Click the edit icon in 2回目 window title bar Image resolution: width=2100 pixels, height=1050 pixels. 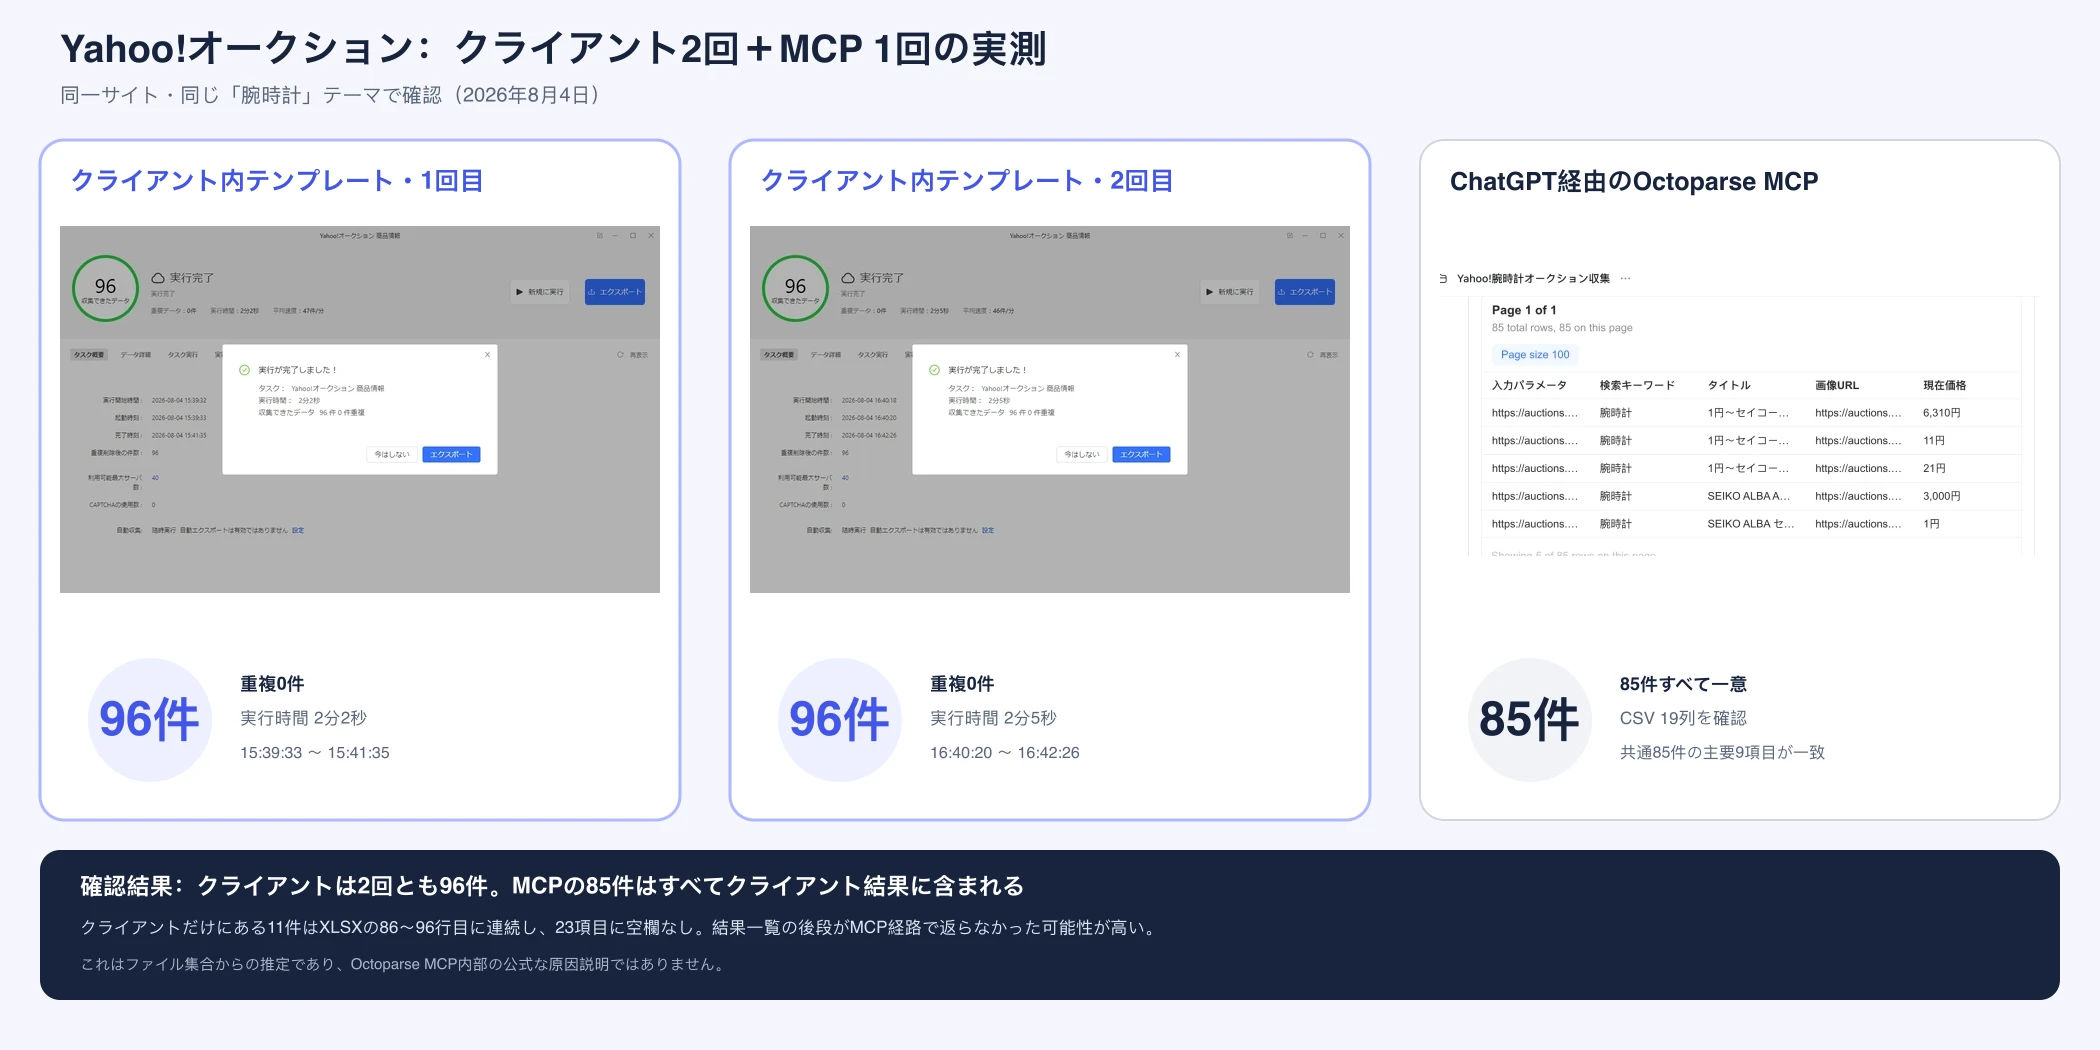1289,236
